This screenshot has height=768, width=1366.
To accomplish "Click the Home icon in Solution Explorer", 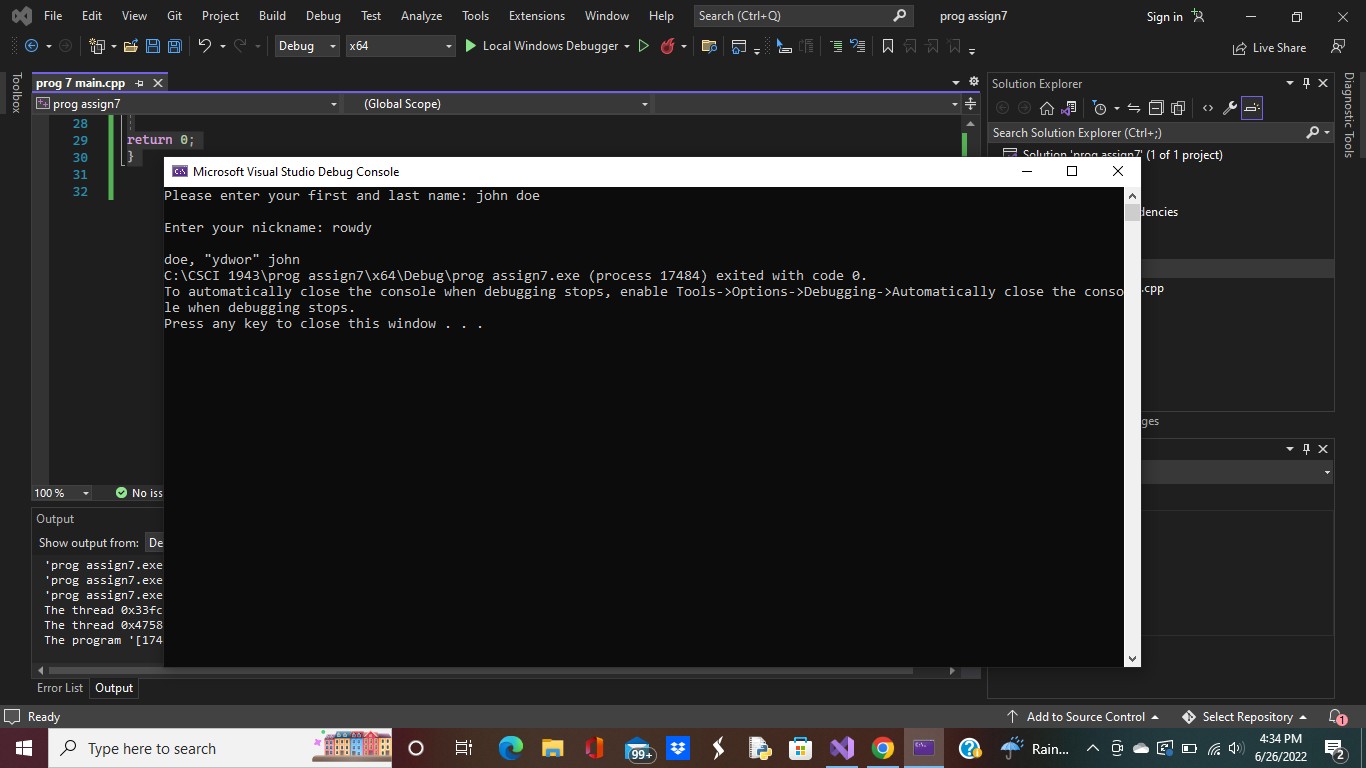I will [1046, 107].
